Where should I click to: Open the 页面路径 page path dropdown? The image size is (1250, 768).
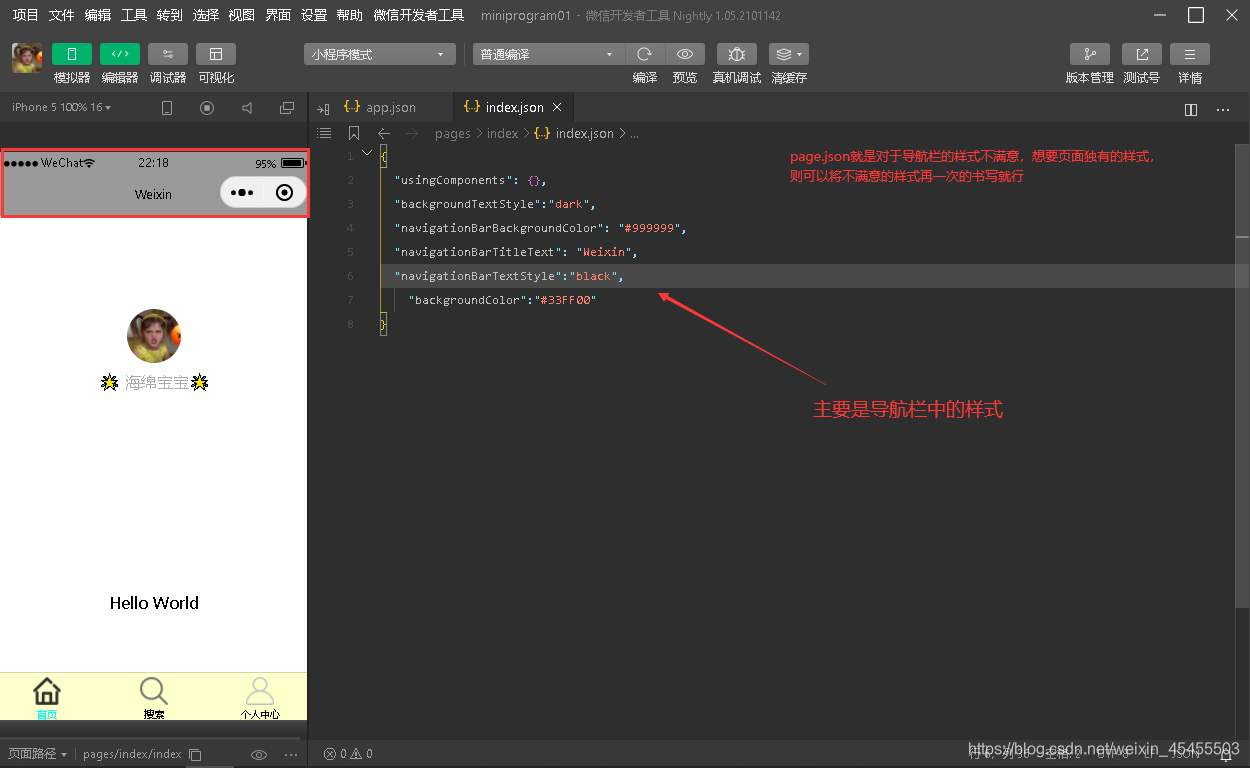point(38,754)
